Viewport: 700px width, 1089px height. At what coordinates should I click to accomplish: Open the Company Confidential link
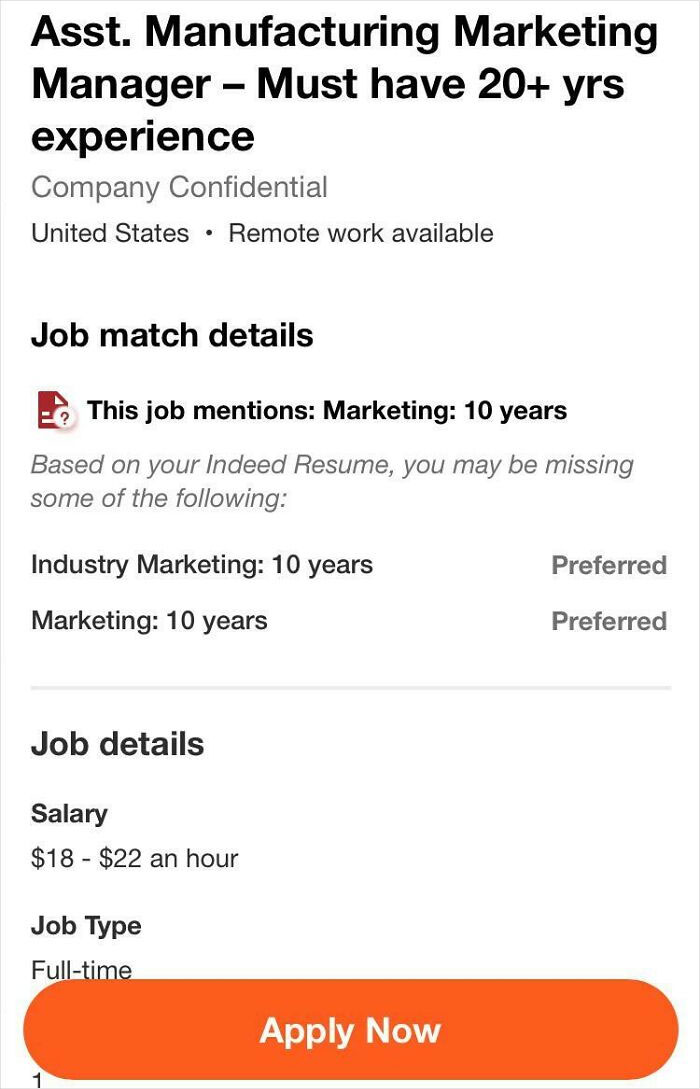(x=179, y=186)
